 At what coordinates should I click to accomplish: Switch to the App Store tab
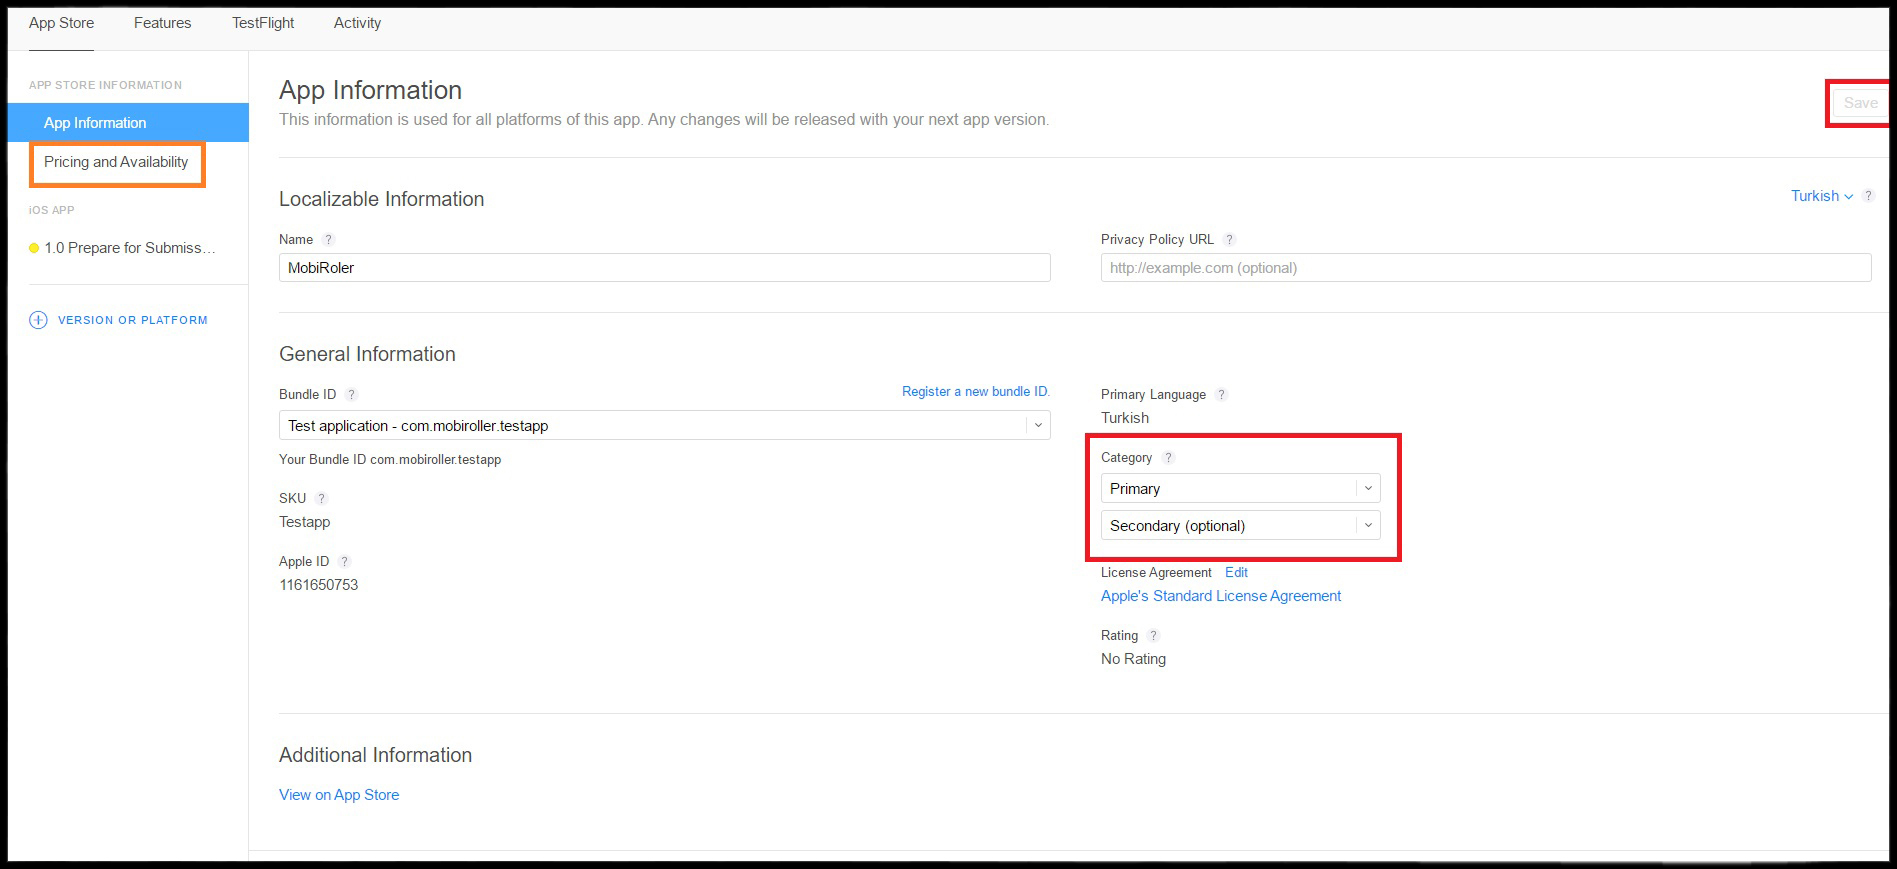coord(61,23)
